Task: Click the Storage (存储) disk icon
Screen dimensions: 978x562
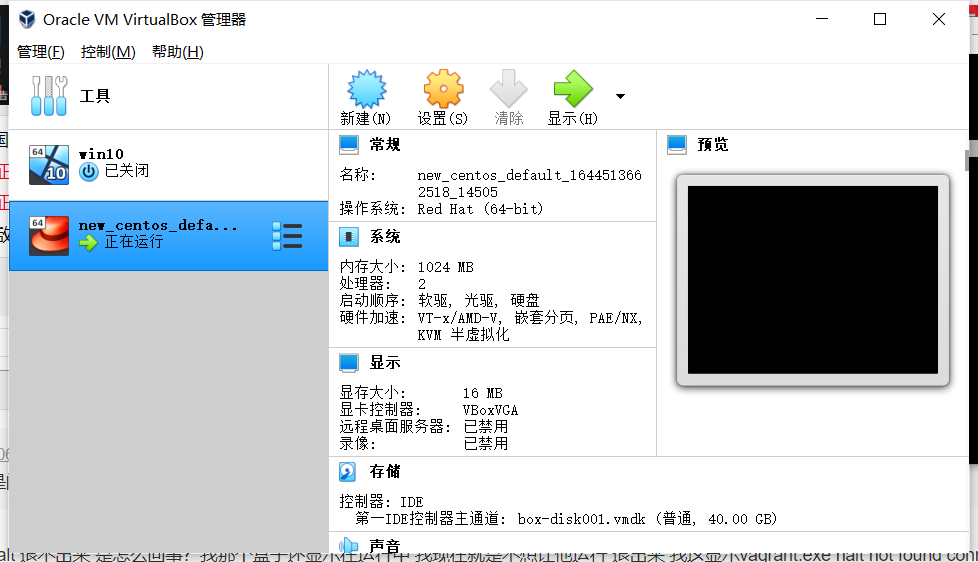Action: pyautogui.click(x=347, y=472)
